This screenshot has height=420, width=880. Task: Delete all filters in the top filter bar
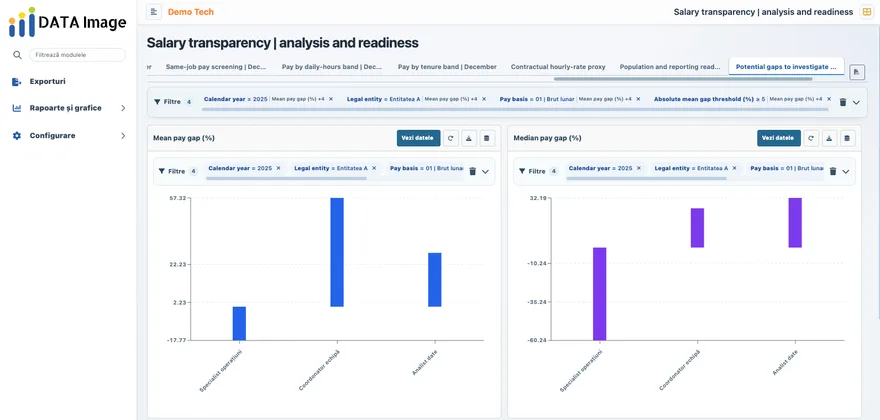point(842,102)
